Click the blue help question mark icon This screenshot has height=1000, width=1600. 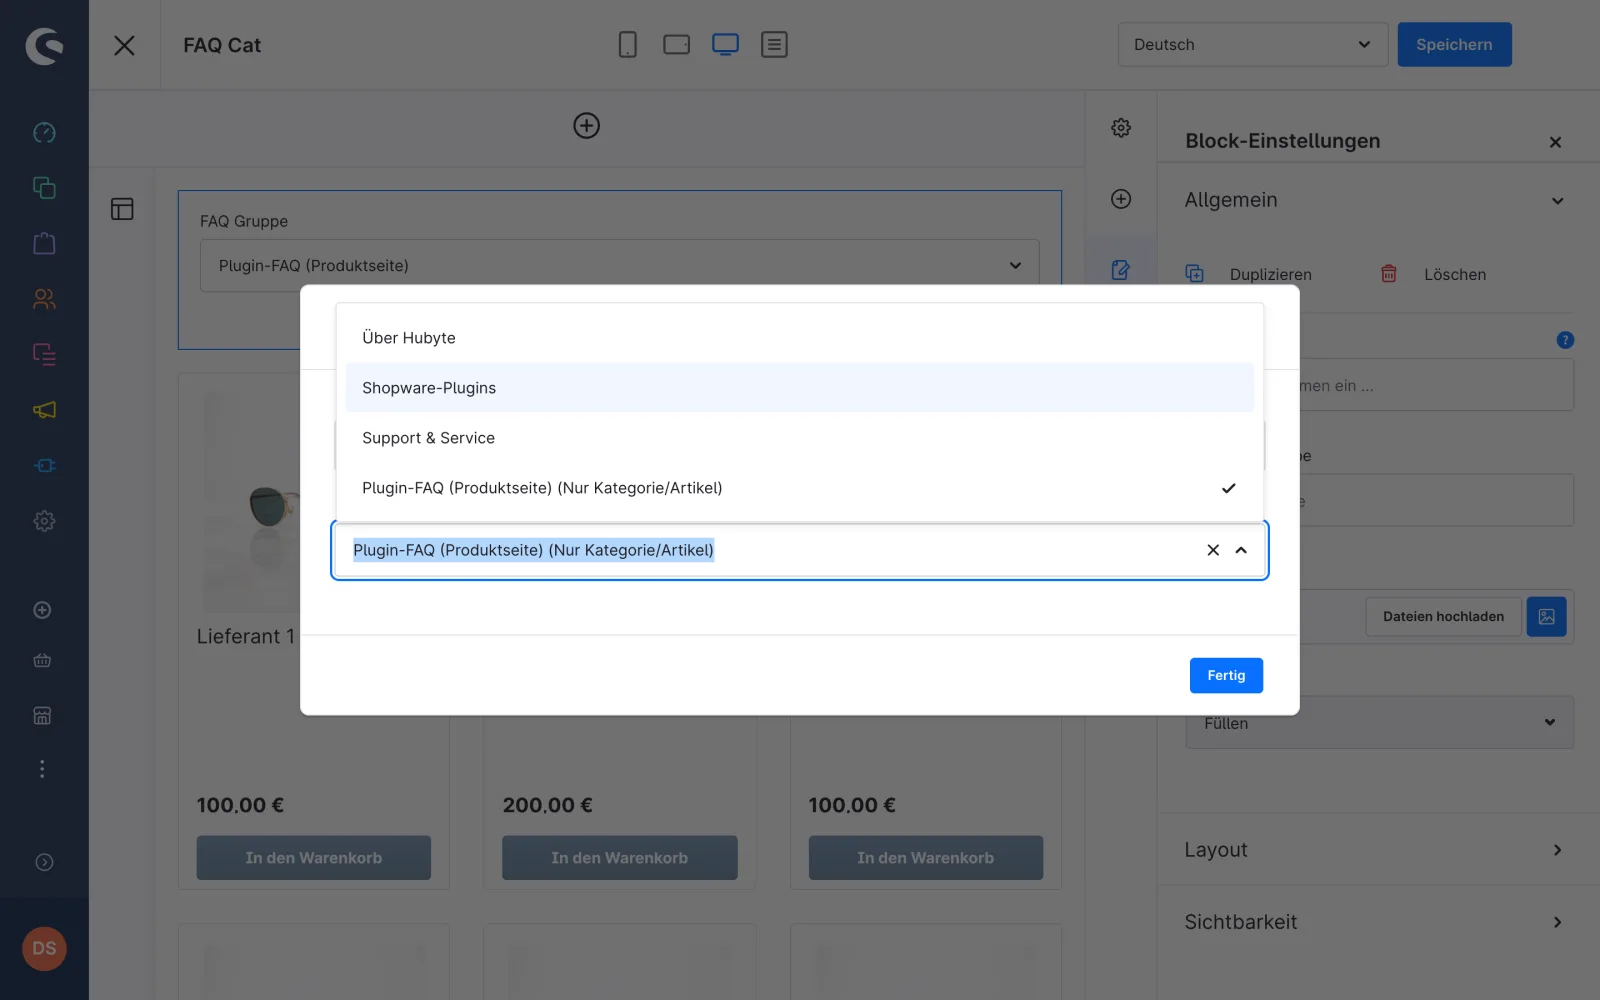[x=1565, y=340]
